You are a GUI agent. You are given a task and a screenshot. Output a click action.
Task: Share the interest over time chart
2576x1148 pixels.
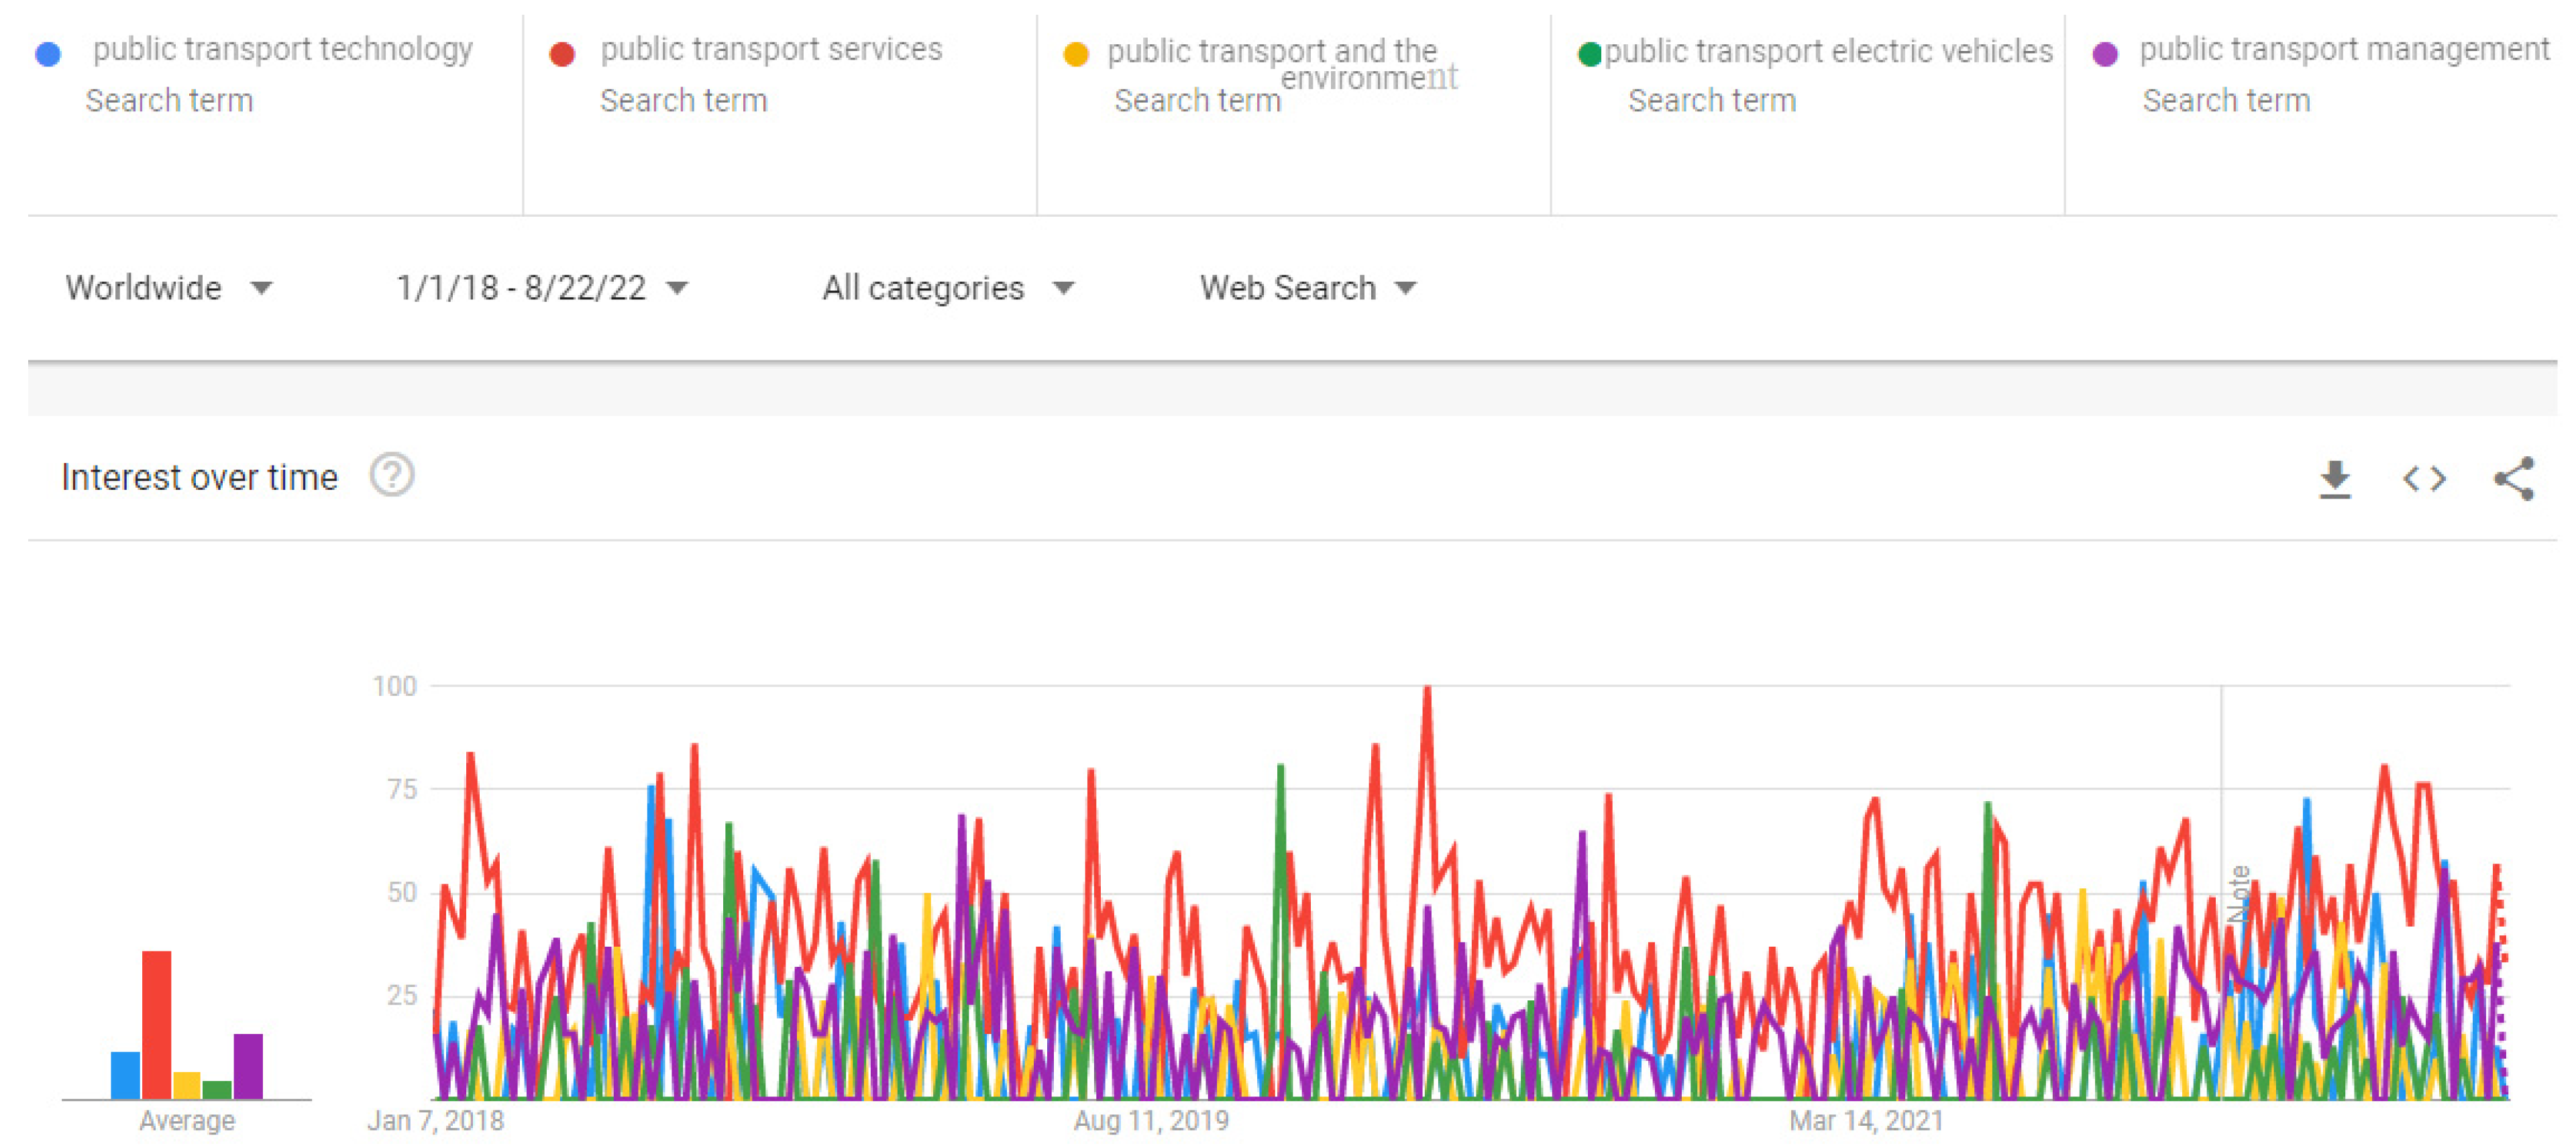point(2513,479)
